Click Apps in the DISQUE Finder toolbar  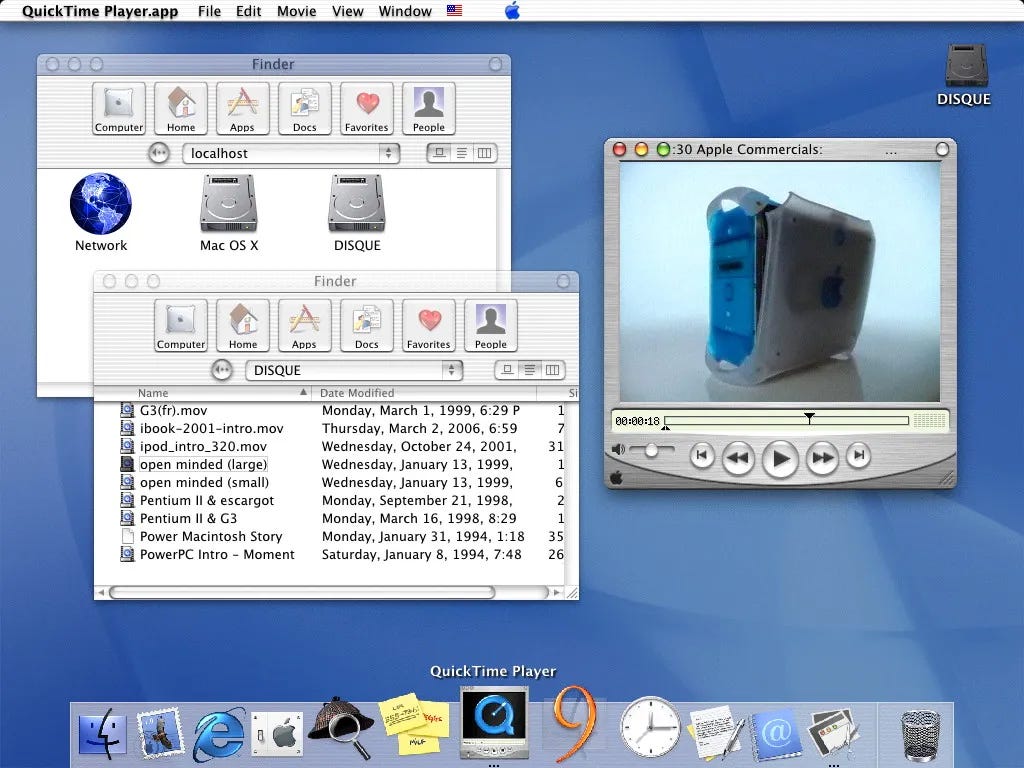[x=304, y=325]
